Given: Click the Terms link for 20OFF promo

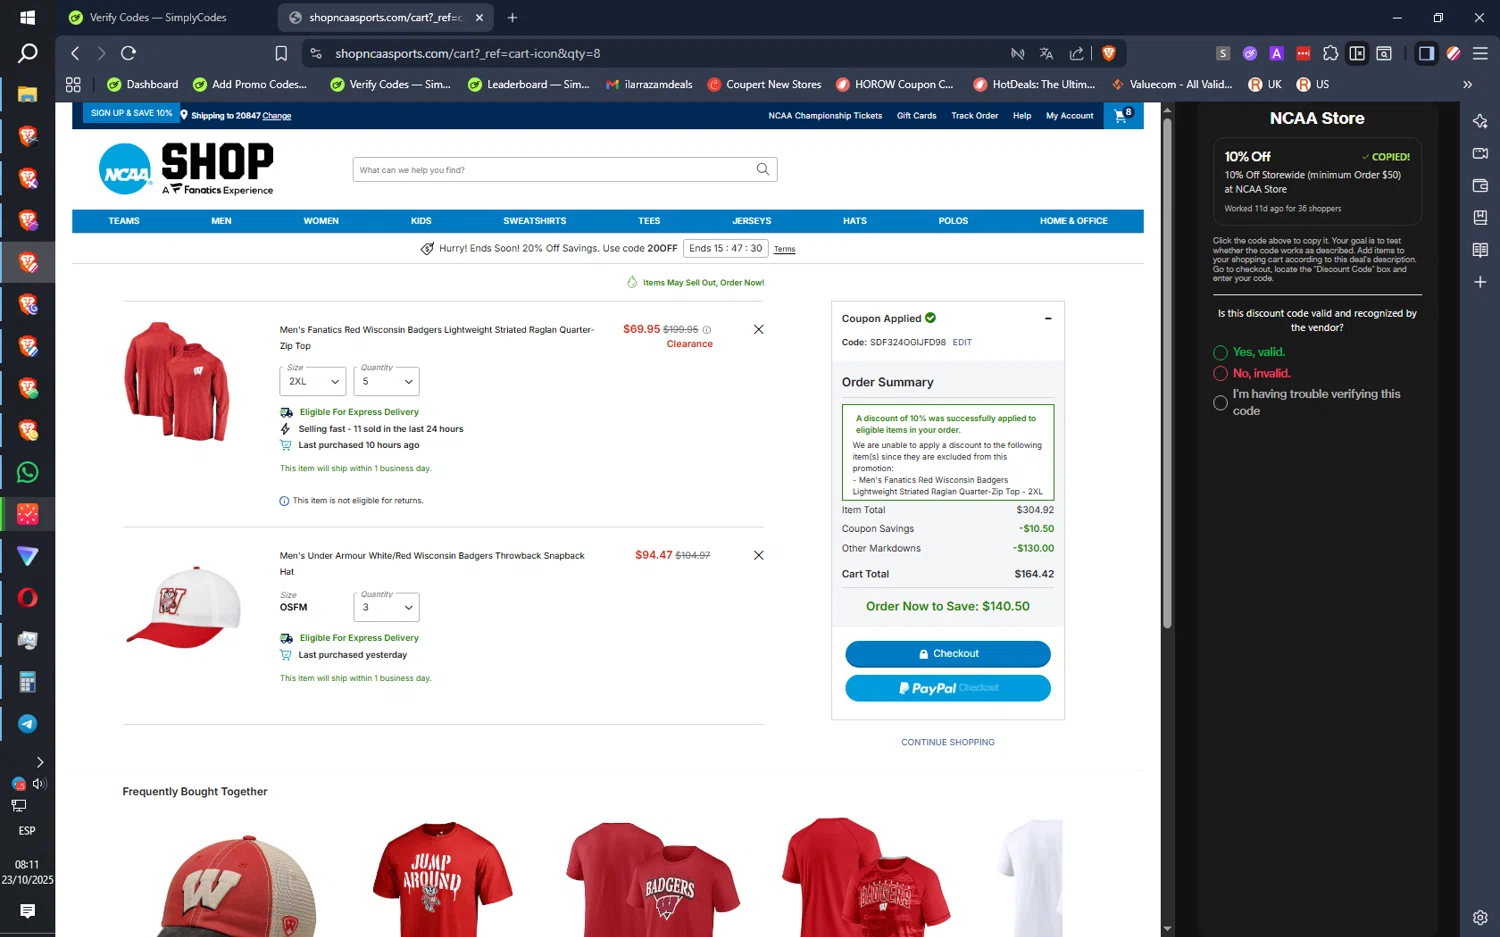Looking at the screenshot, I should click(x=785, y=249).
